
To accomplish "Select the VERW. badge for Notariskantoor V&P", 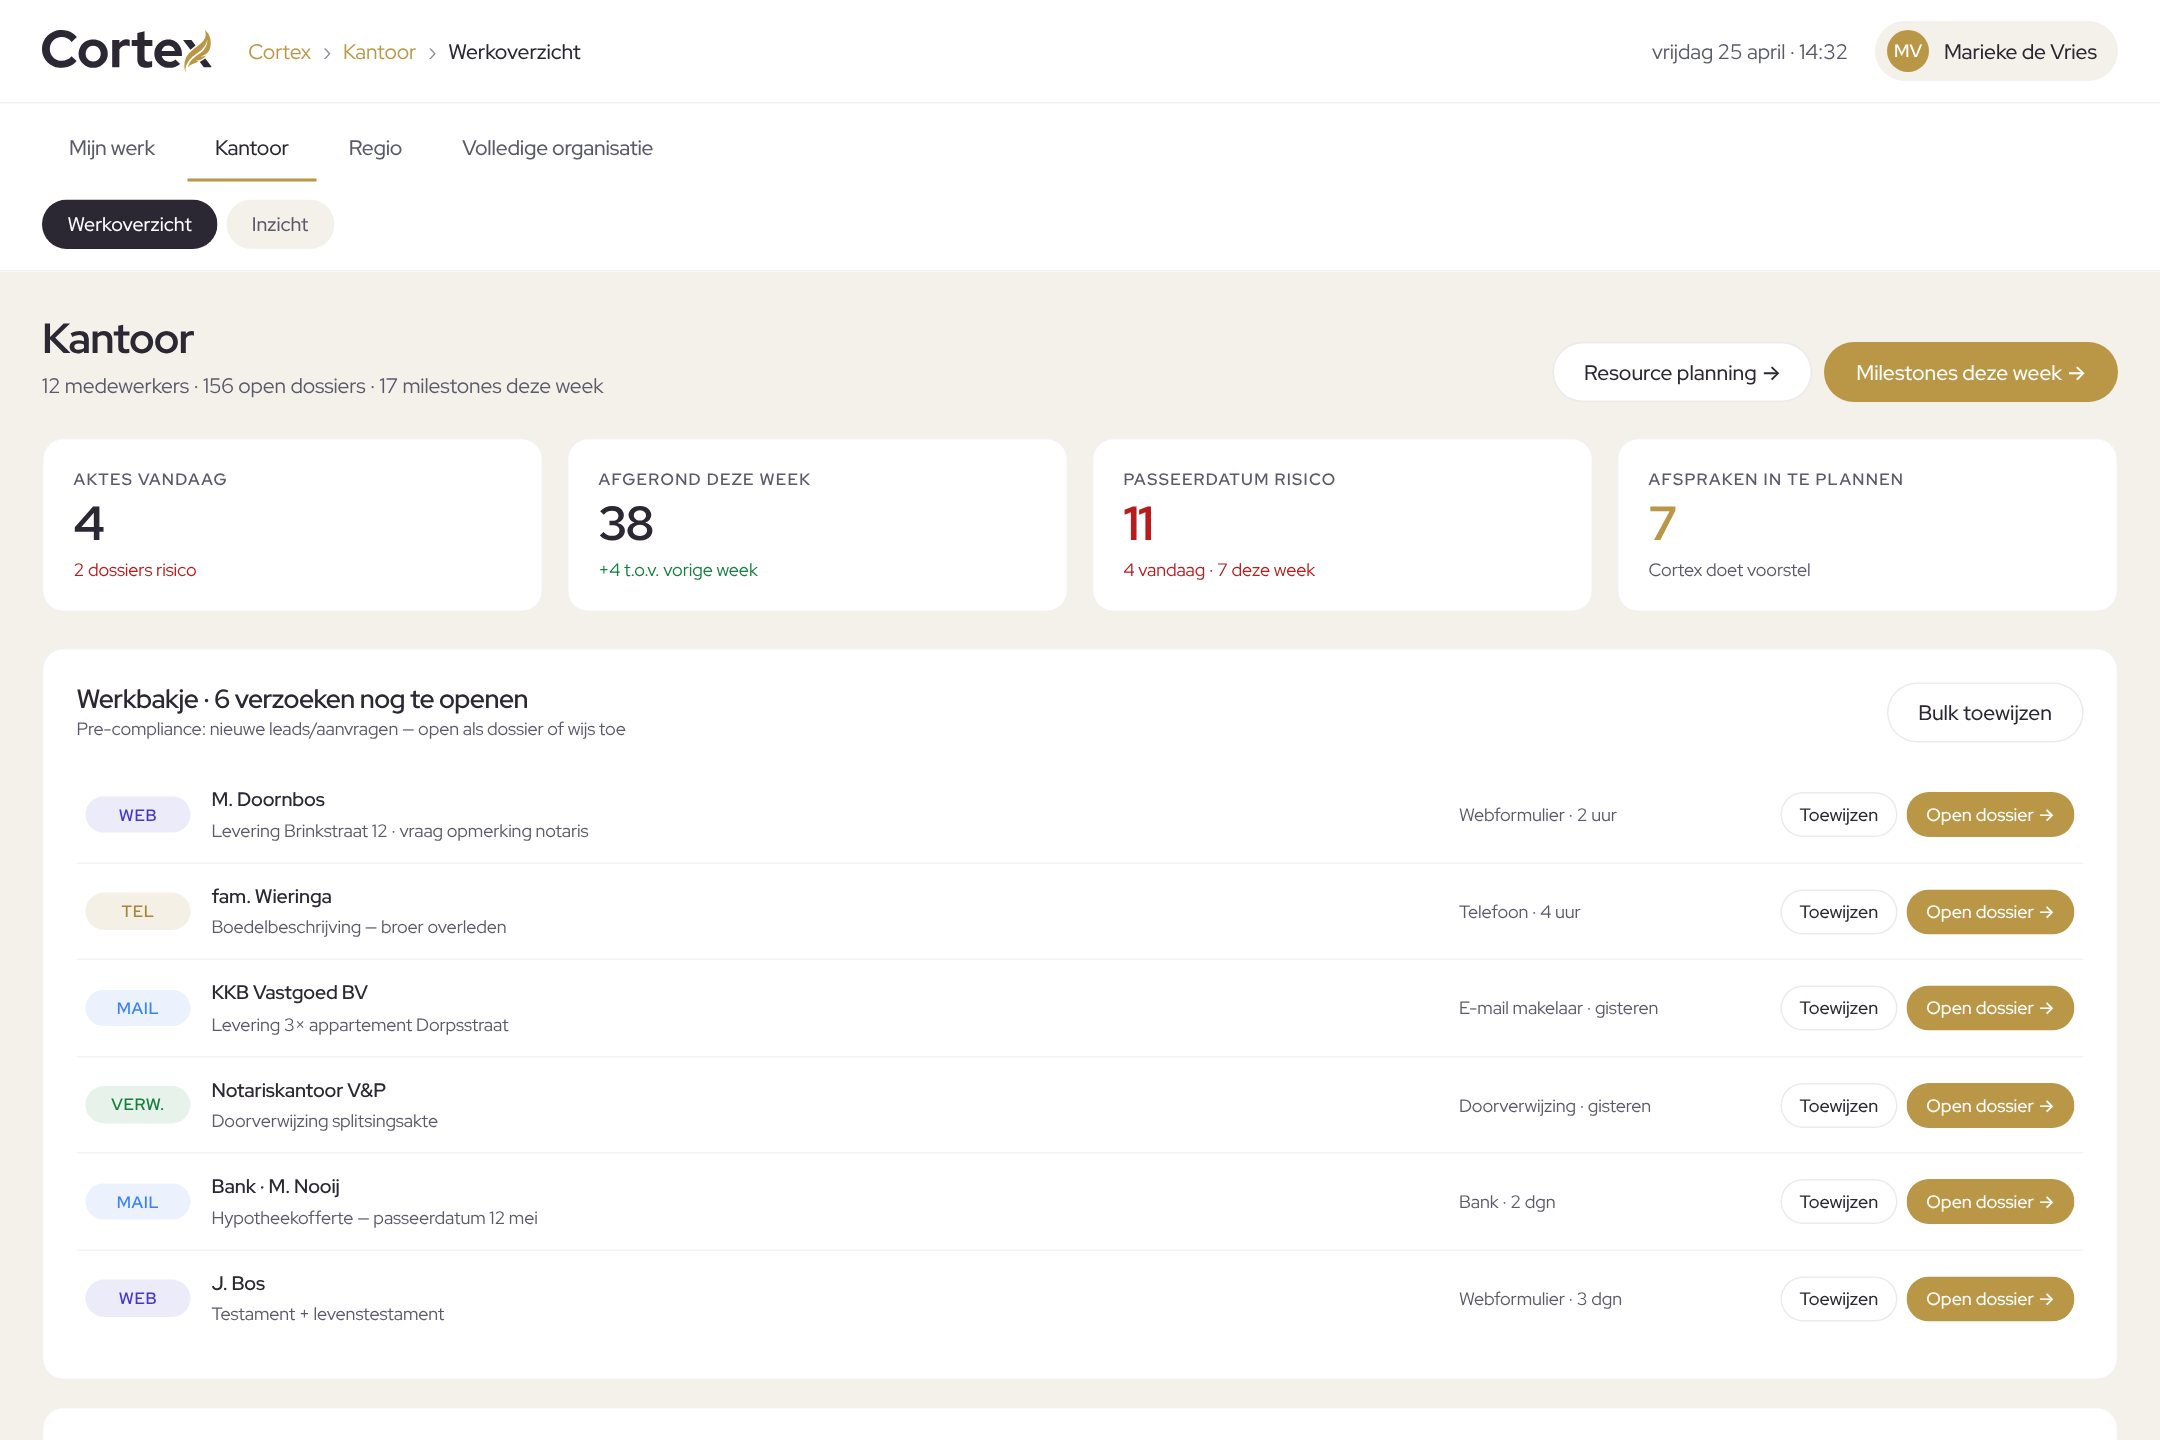I will (x=138, y=1104).
